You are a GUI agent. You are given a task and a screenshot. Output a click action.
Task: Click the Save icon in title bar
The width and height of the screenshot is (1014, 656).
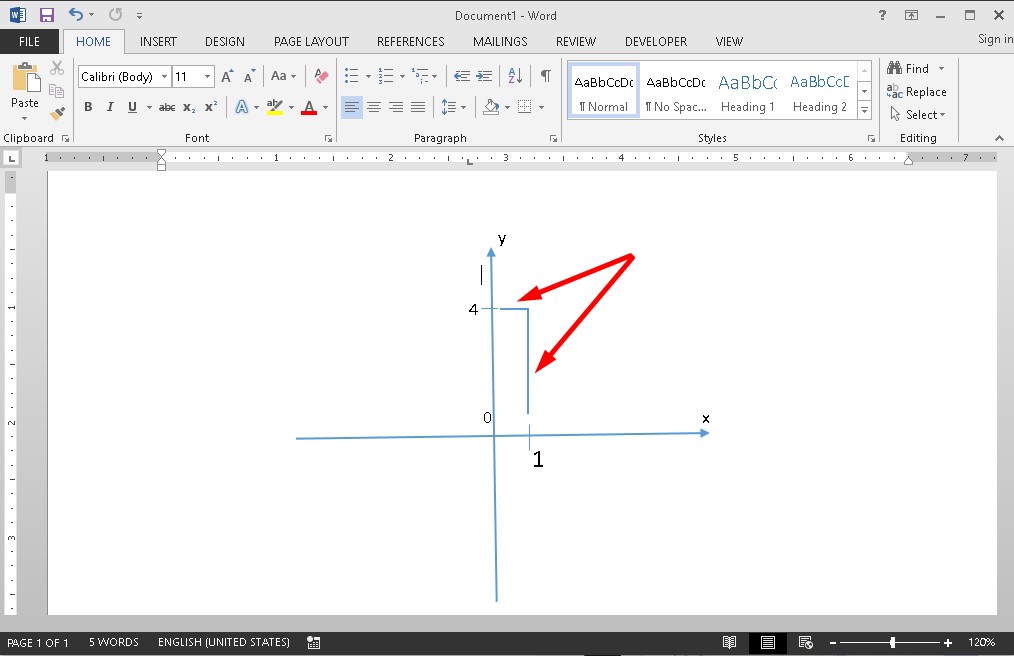pos(46,15)
